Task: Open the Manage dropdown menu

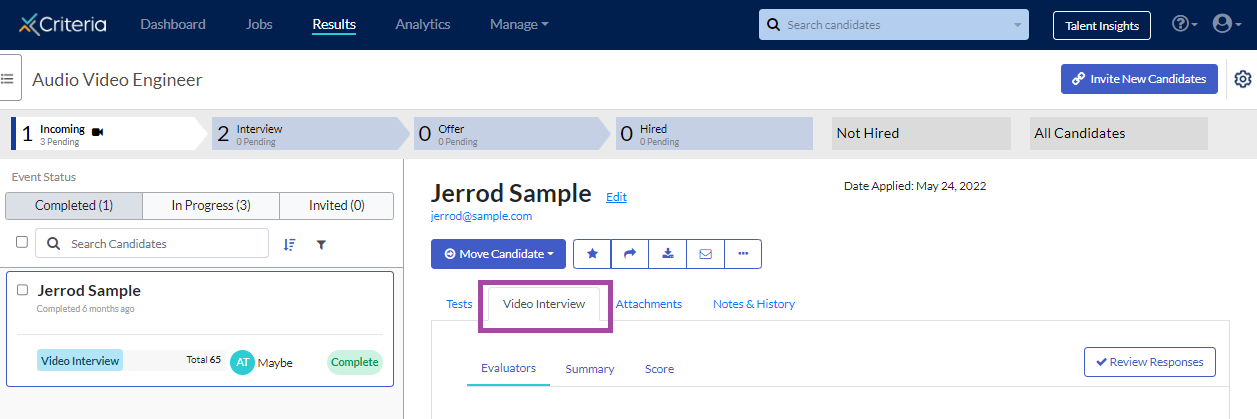Action: pos(519,24)
